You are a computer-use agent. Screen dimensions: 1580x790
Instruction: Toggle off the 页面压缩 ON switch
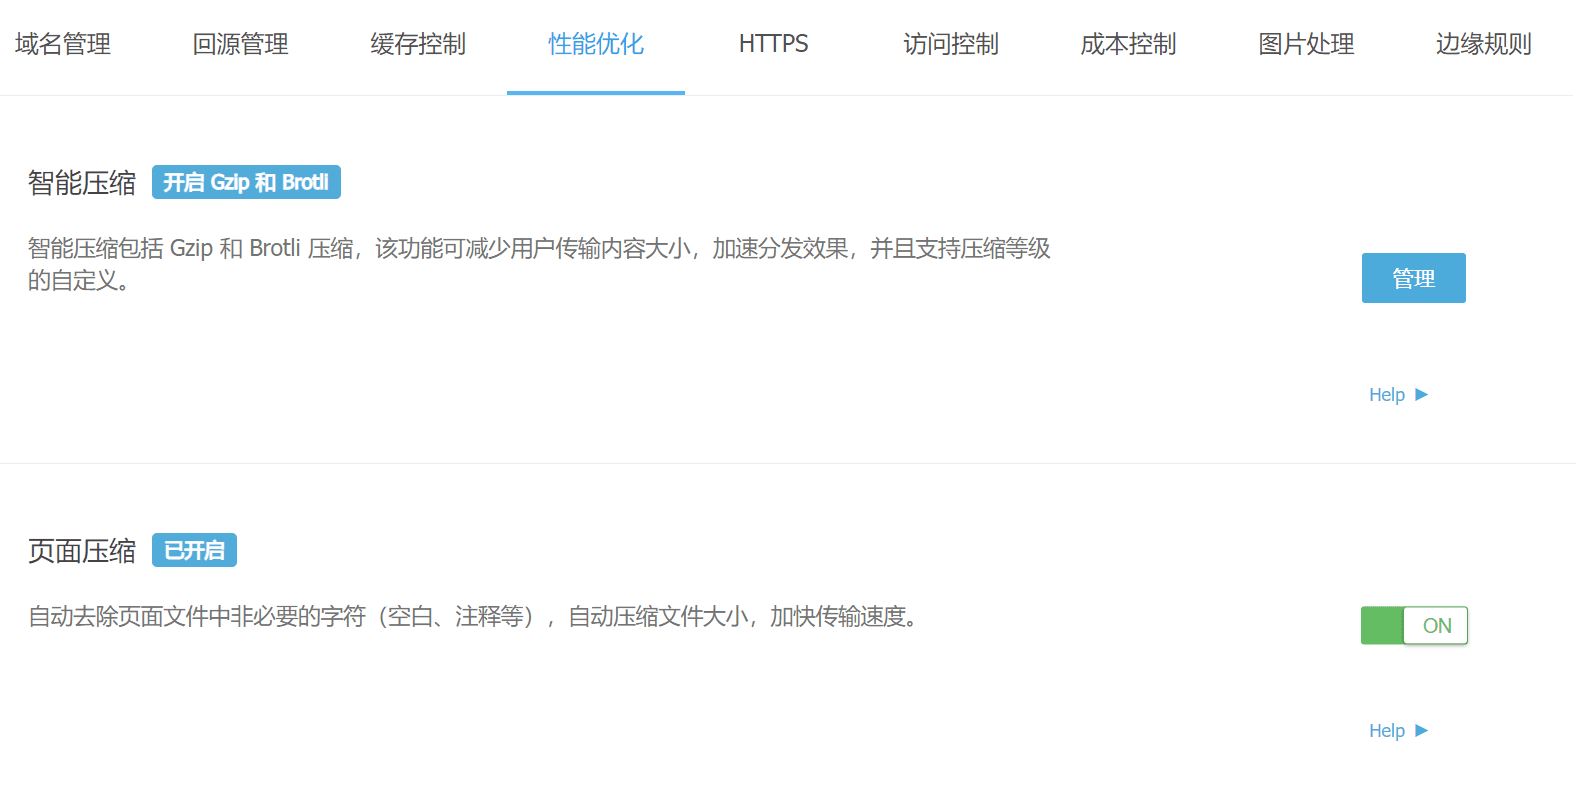pos(1414,625)
